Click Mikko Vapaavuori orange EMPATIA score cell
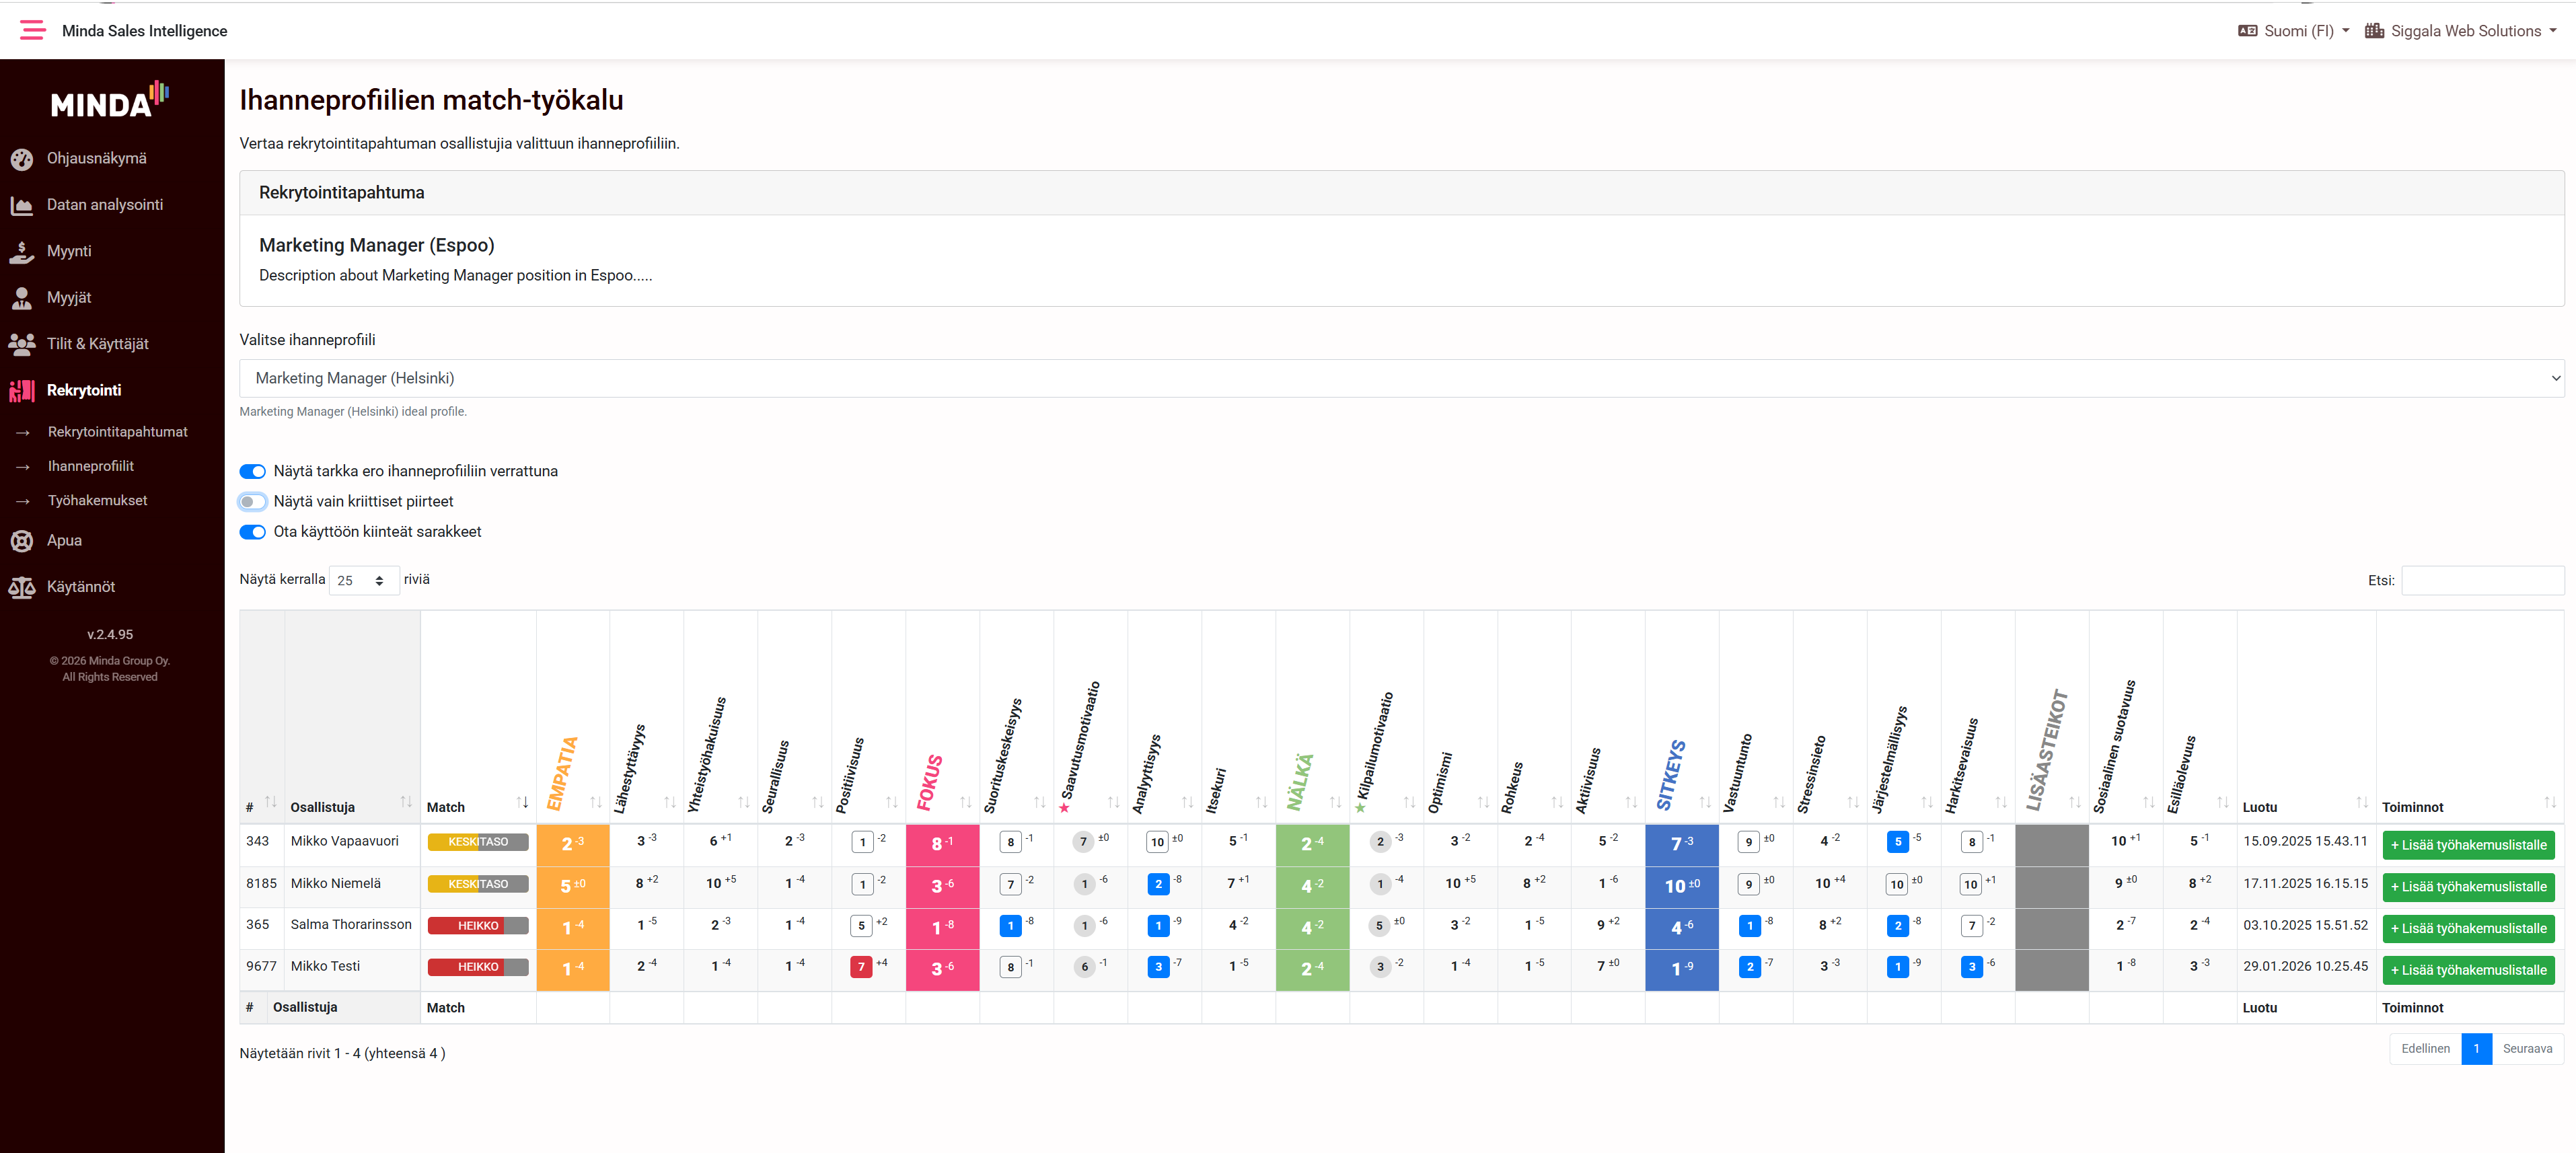Image resolution: width=2576 pixels, height=1153 pixels. click(573, 845)
